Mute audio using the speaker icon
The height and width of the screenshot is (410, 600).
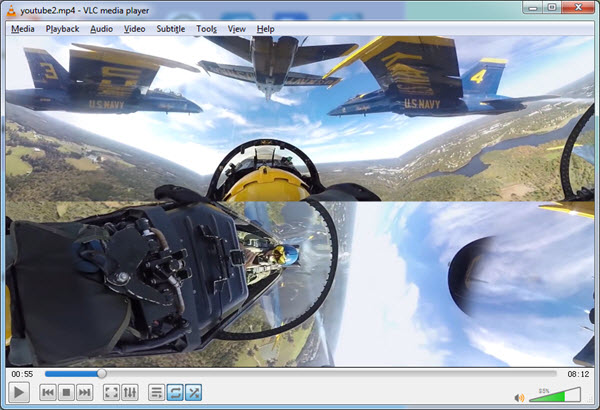coord(519,397)
